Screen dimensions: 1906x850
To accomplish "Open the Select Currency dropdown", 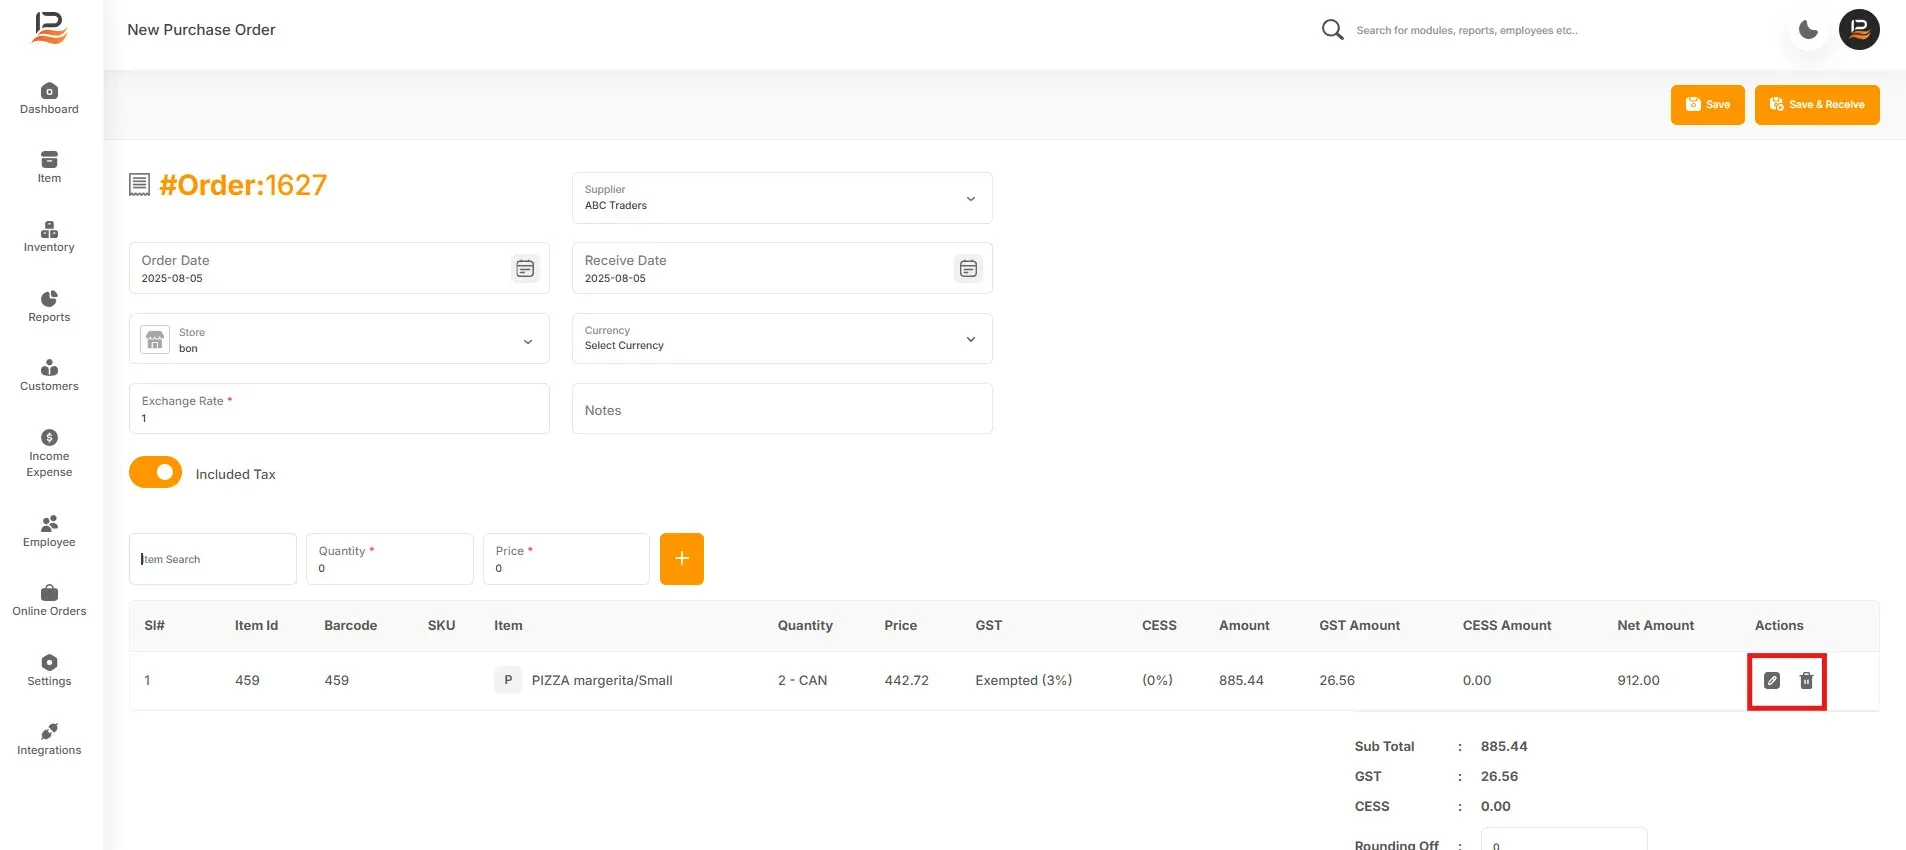I will pos(782,339).
